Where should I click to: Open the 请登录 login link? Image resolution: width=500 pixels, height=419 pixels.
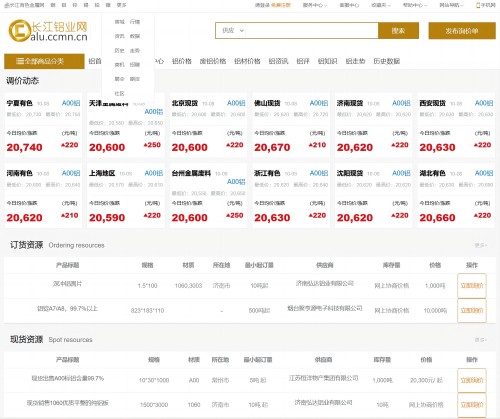[x=262, y=5]
